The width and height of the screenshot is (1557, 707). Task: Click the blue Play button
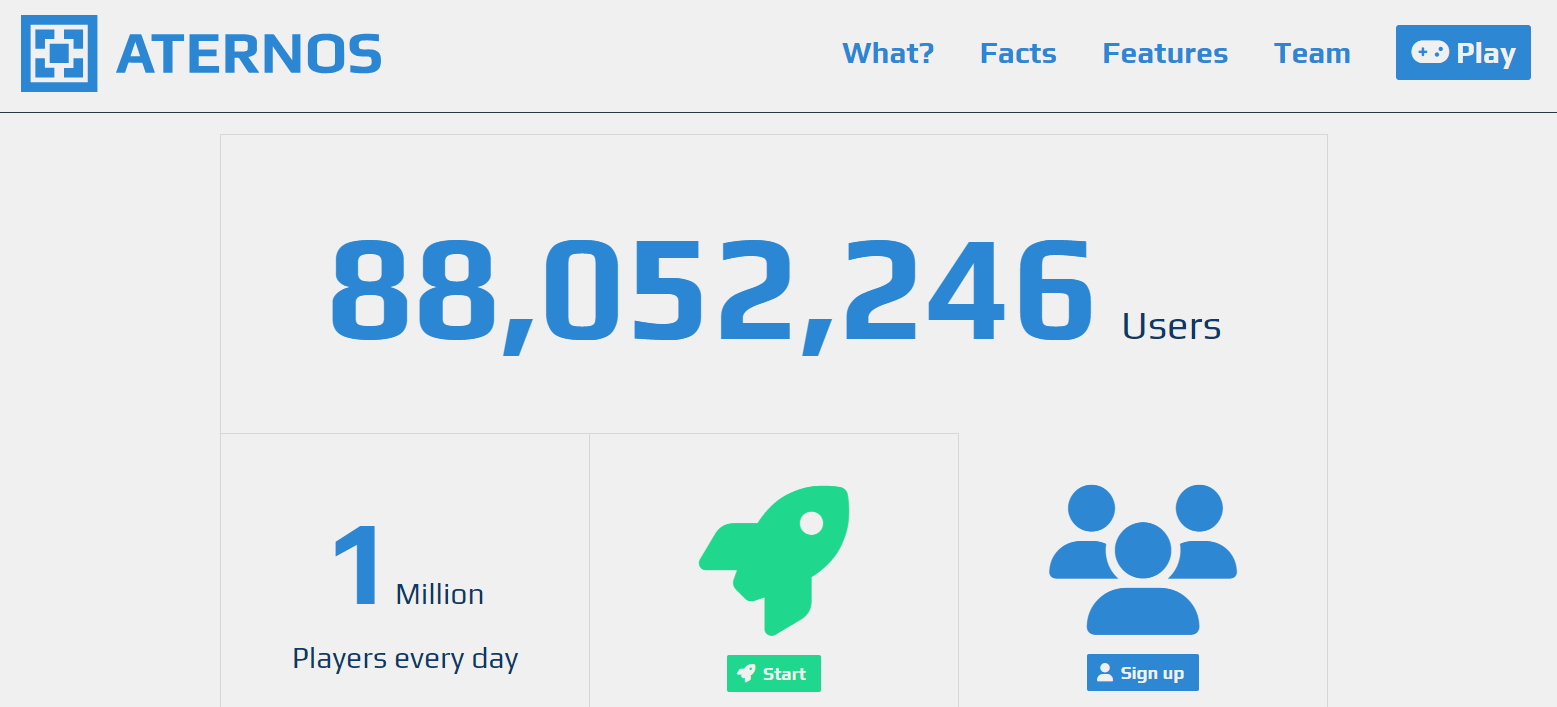(x=1463, y=53)
